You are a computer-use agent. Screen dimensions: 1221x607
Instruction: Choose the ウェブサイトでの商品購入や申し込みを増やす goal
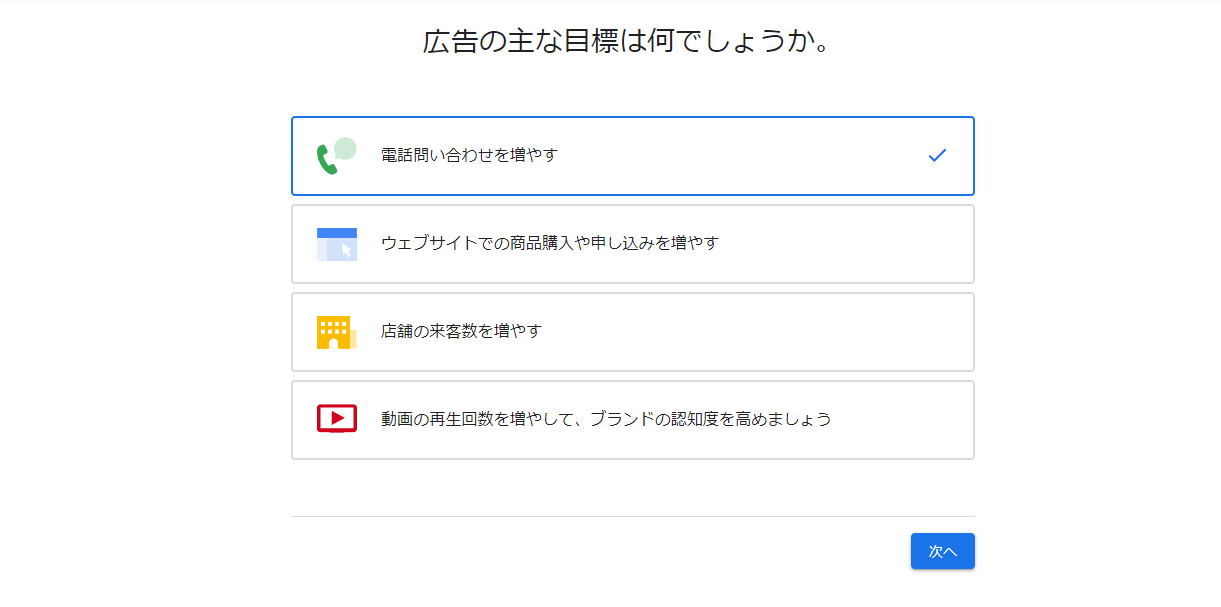[550, 243]
